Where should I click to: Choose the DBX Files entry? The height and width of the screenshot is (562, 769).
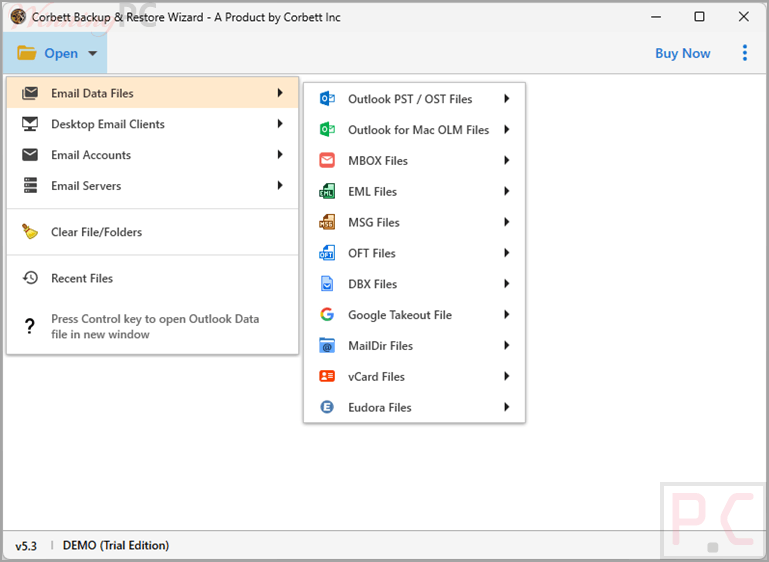click(414, 284)
